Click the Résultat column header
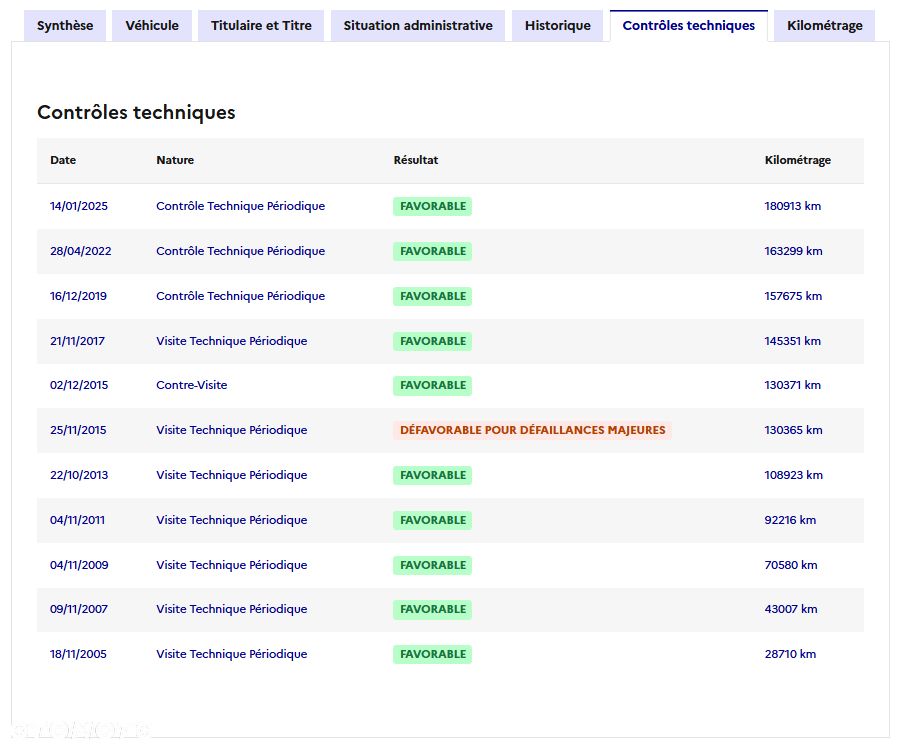 pos(416,160)
